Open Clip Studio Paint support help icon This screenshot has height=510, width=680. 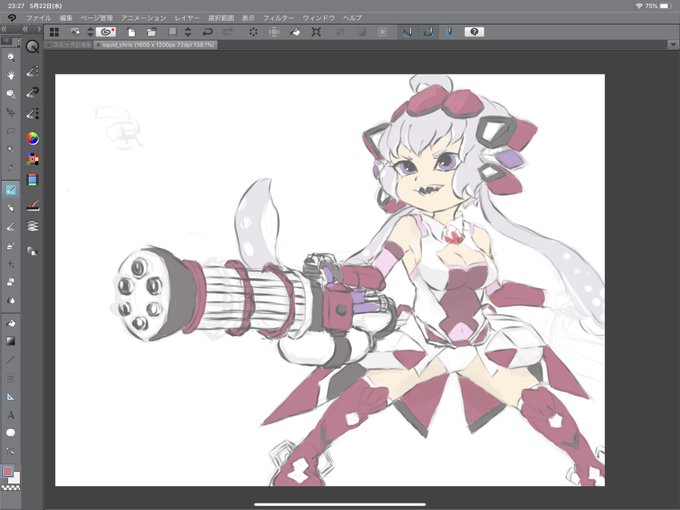474,32
